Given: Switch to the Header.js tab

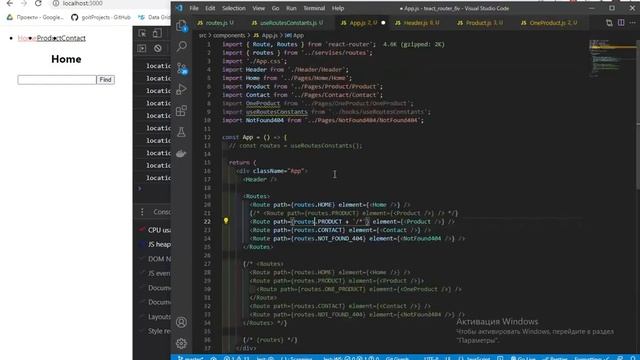Looking at the screenshot, I should pos(418,23).
